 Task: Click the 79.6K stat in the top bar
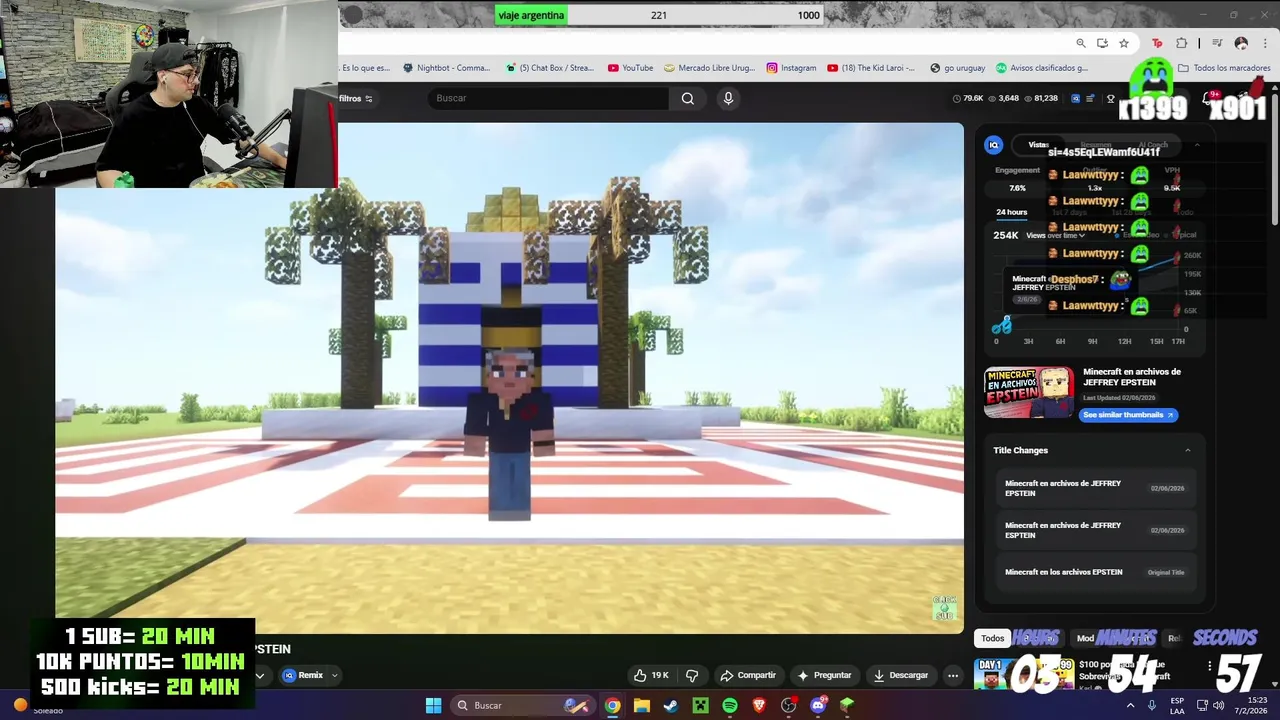point(968,98)
